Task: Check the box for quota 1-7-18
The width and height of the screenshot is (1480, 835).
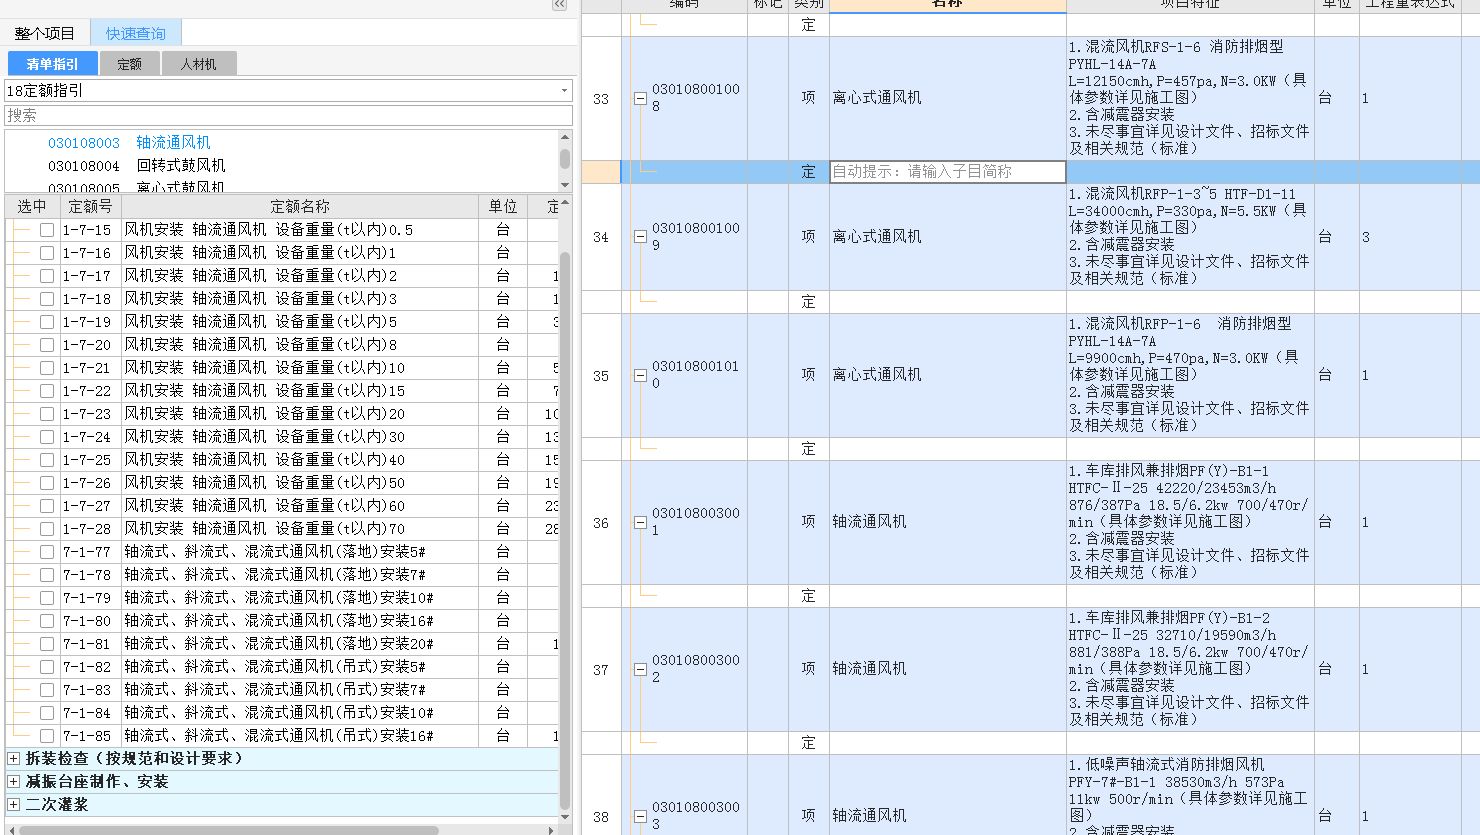Action: click(47, 299)
